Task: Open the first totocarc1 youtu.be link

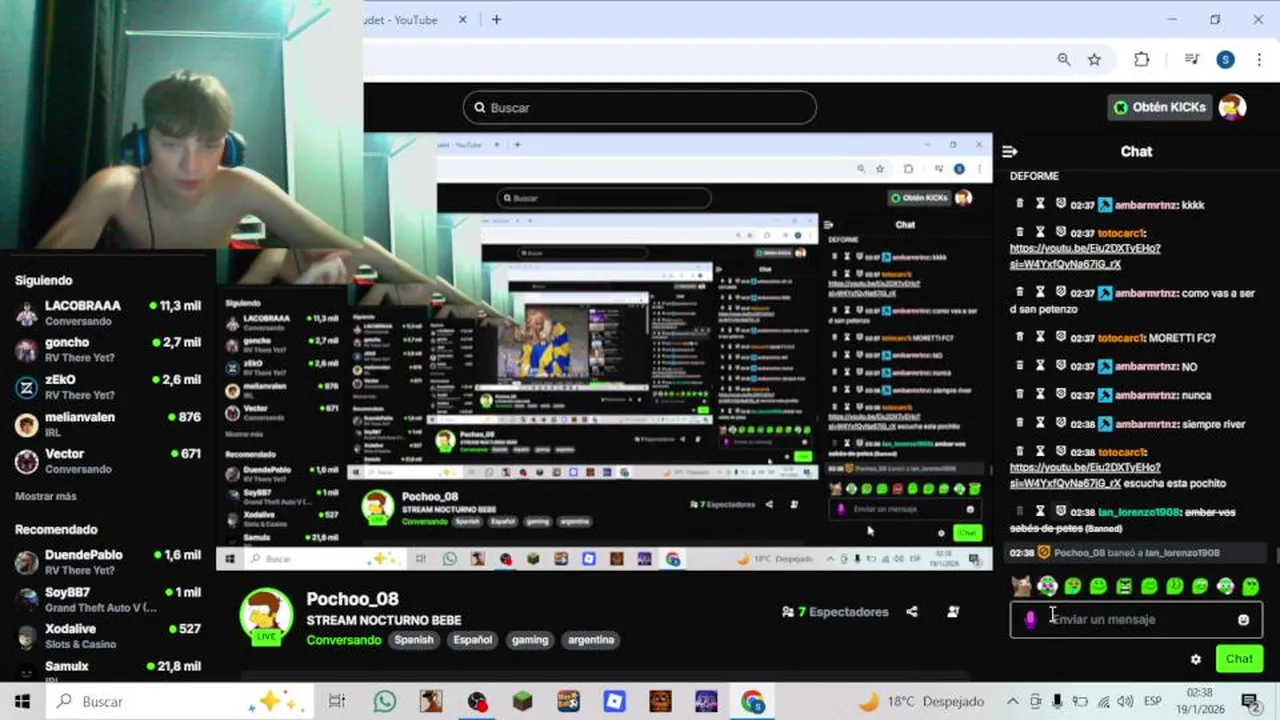Action: click(x=1084, y=256)
